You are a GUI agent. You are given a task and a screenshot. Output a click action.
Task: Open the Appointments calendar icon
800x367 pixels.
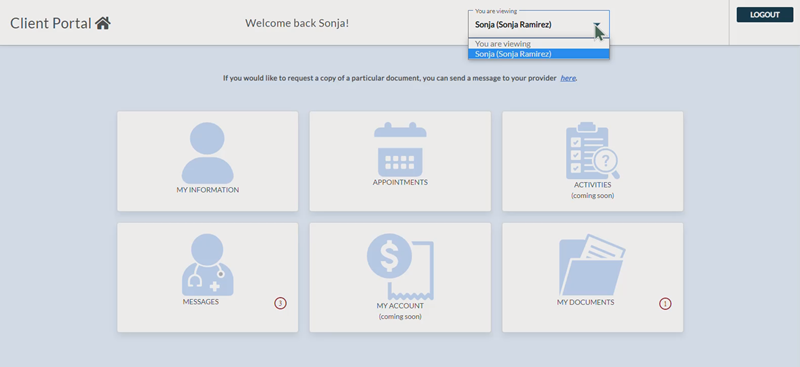pos(400,149)
